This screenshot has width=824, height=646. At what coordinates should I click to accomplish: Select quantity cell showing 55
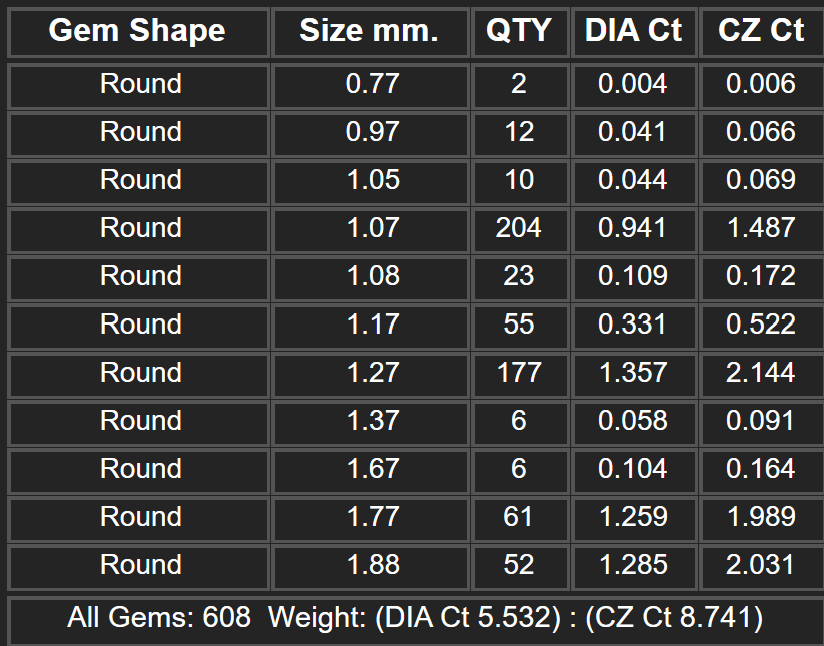pos(520,326)
